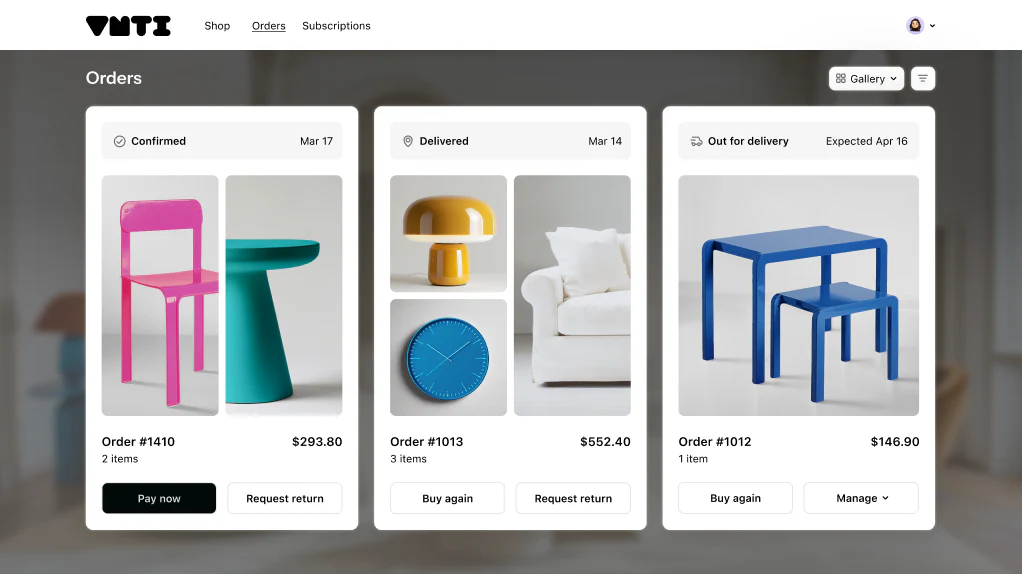
Task: Click the VMTI logo
Action: pos(128,26)
